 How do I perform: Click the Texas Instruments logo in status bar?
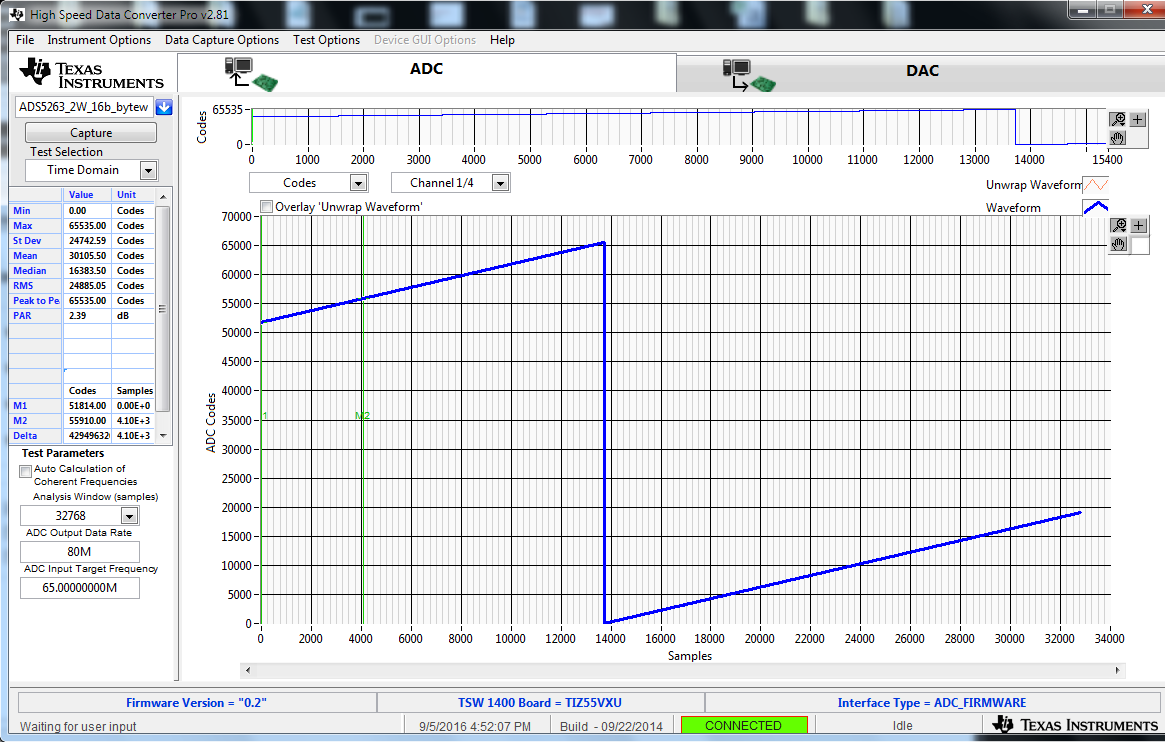click(x=1074, y=725)
